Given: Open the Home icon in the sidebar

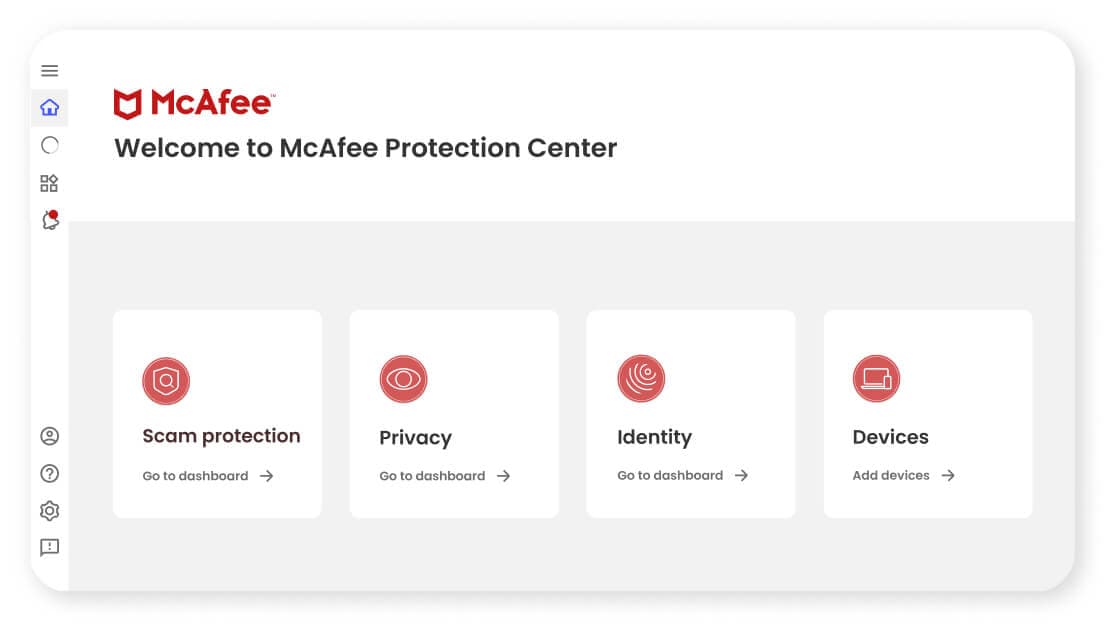Looking at the screenshot, I should [x=49, y=107].
